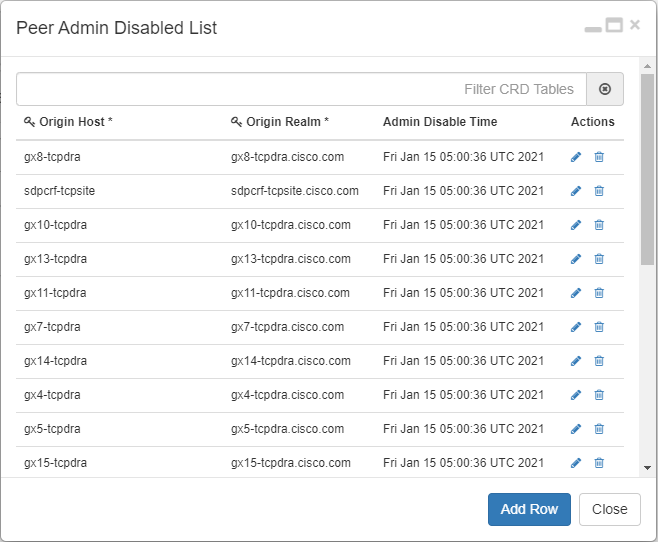Delete the gx7-tcpdra peer row

coord(599,327)
